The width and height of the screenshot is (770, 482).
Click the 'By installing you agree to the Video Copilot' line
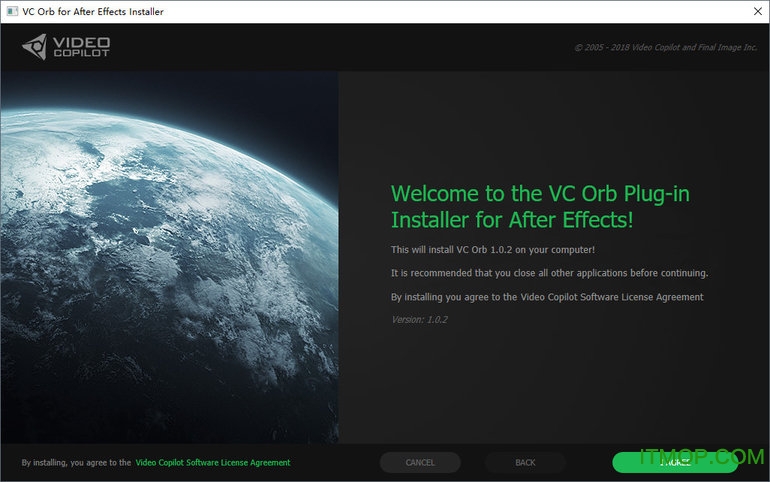[x=547, y=297]
